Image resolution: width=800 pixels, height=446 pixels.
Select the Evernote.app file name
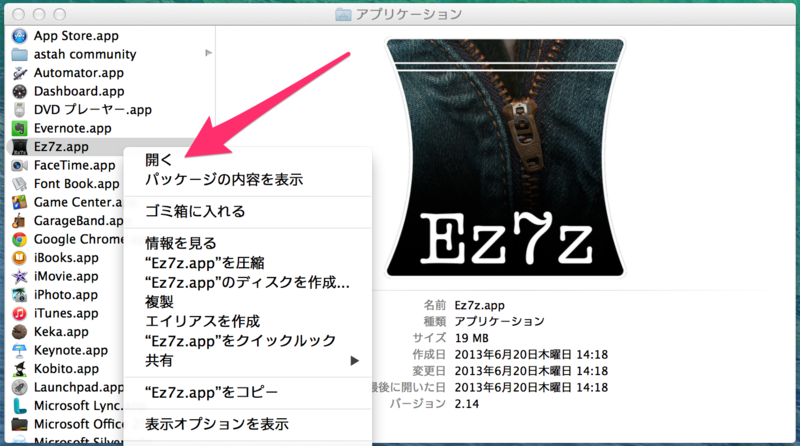(72, 128)
